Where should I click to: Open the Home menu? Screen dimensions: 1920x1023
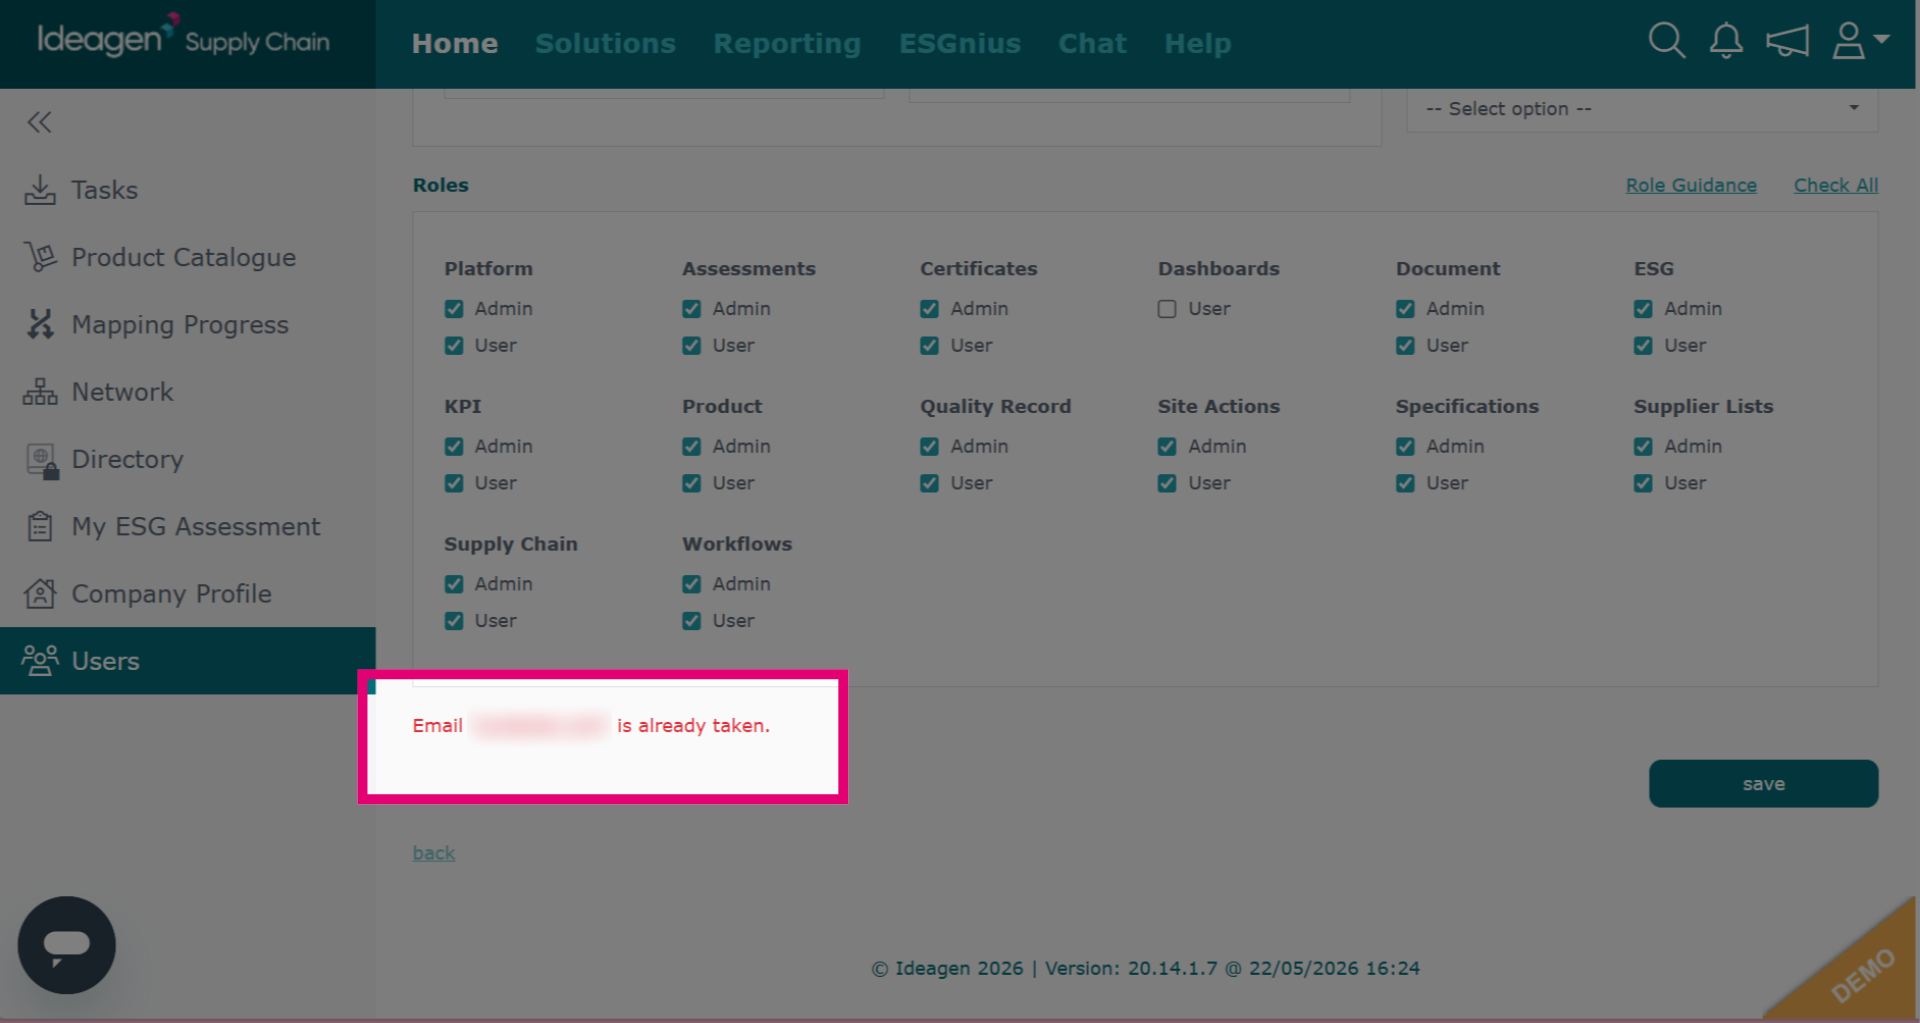455,43
